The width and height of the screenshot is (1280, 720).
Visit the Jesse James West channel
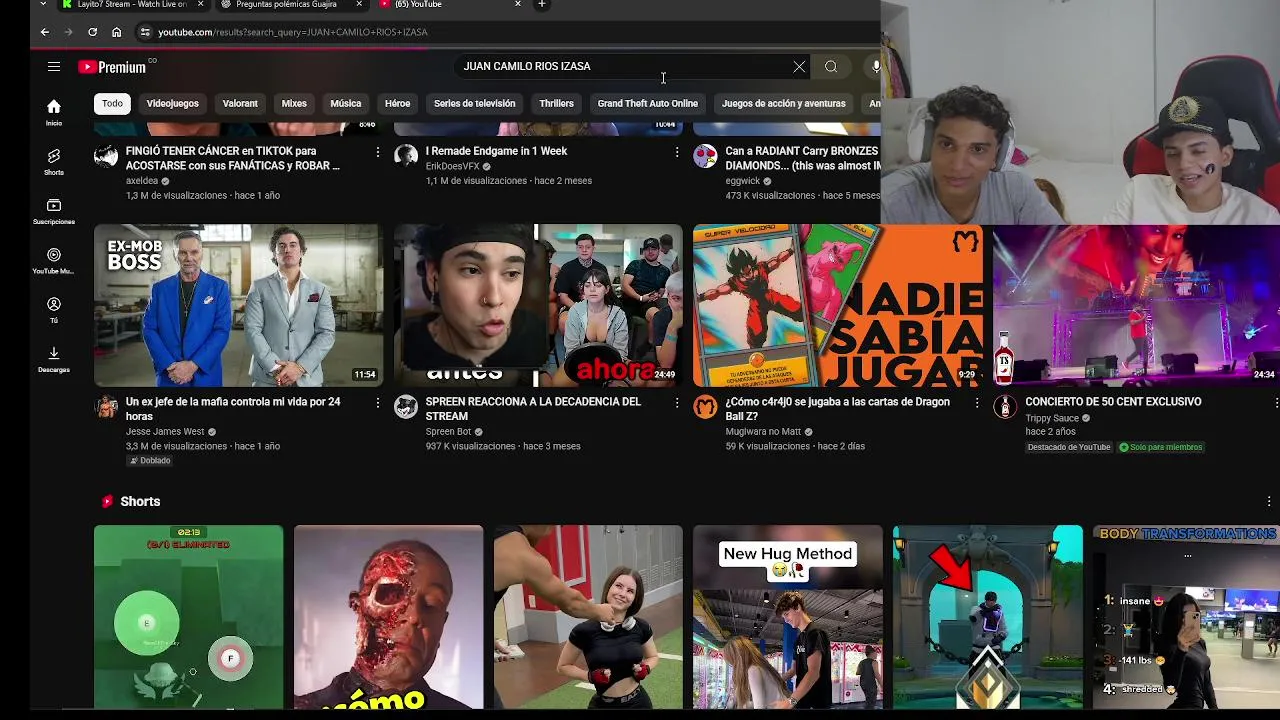165,432
